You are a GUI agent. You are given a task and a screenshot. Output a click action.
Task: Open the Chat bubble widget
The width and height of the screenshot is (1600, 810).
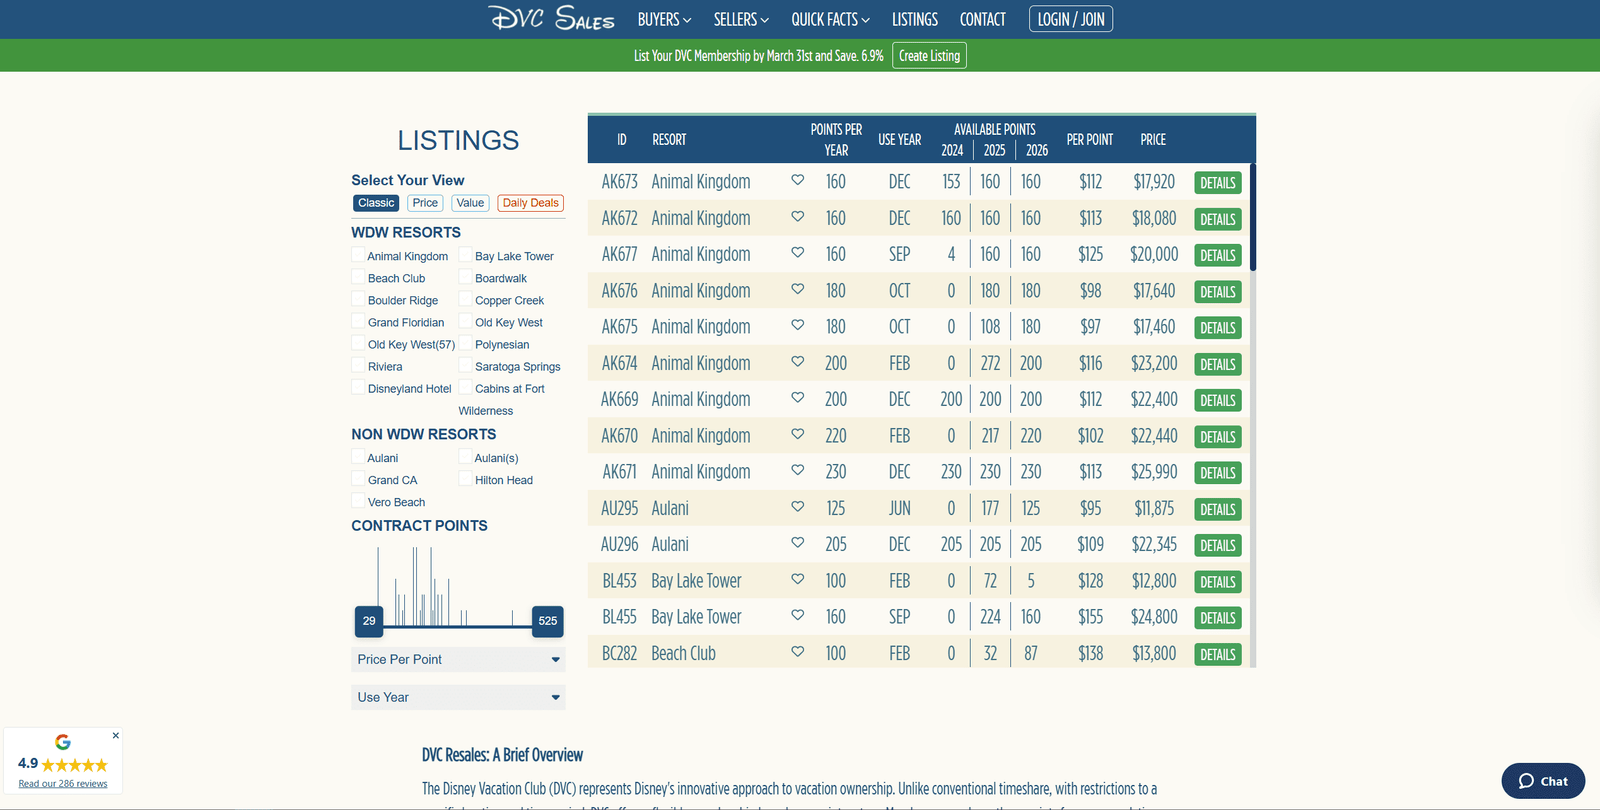(1543, 781)
